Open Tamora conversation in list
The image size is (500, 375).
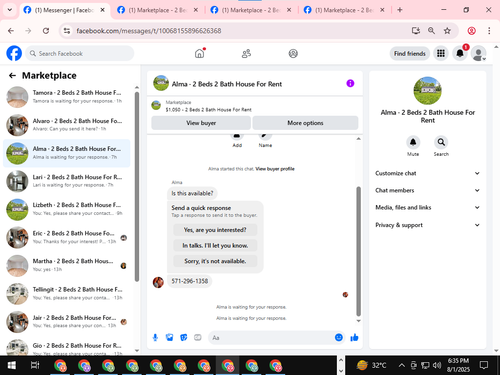point(67,97)
